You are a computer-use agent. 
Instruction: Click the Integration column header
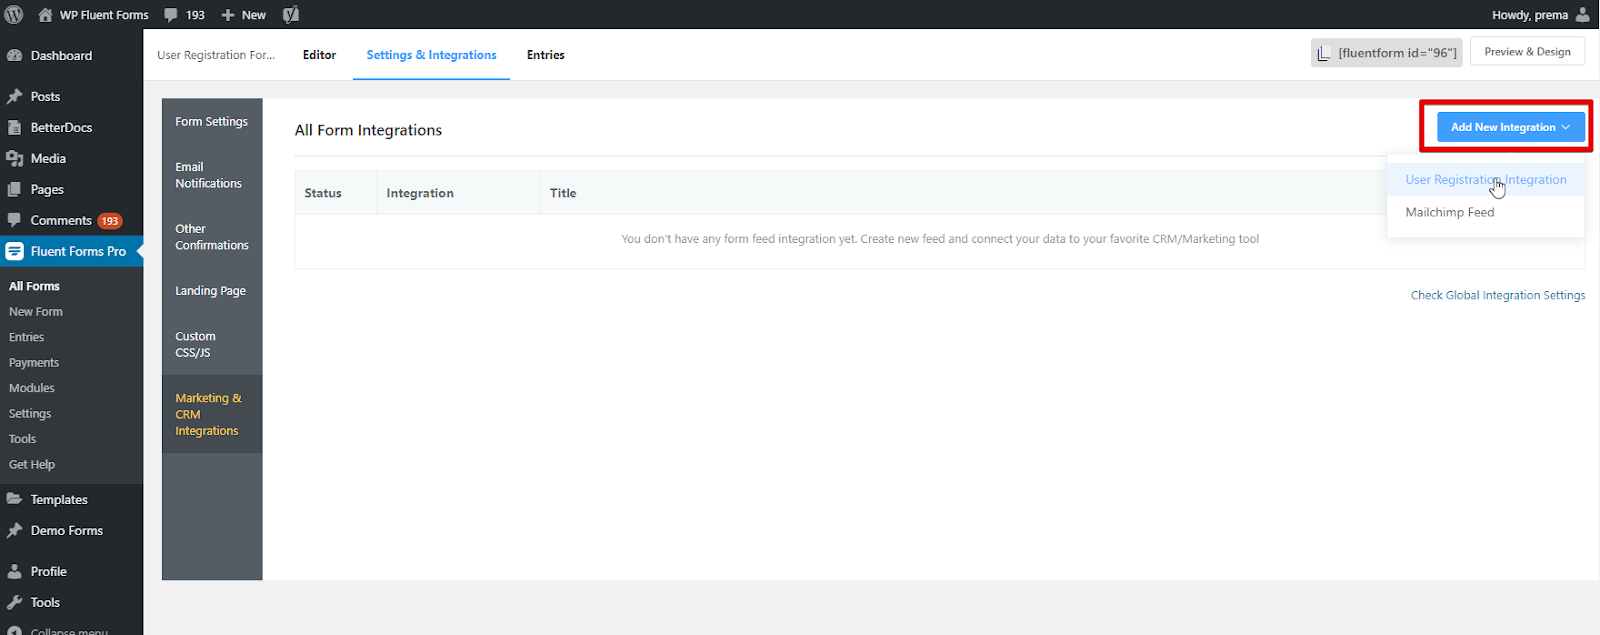point(420,193)
